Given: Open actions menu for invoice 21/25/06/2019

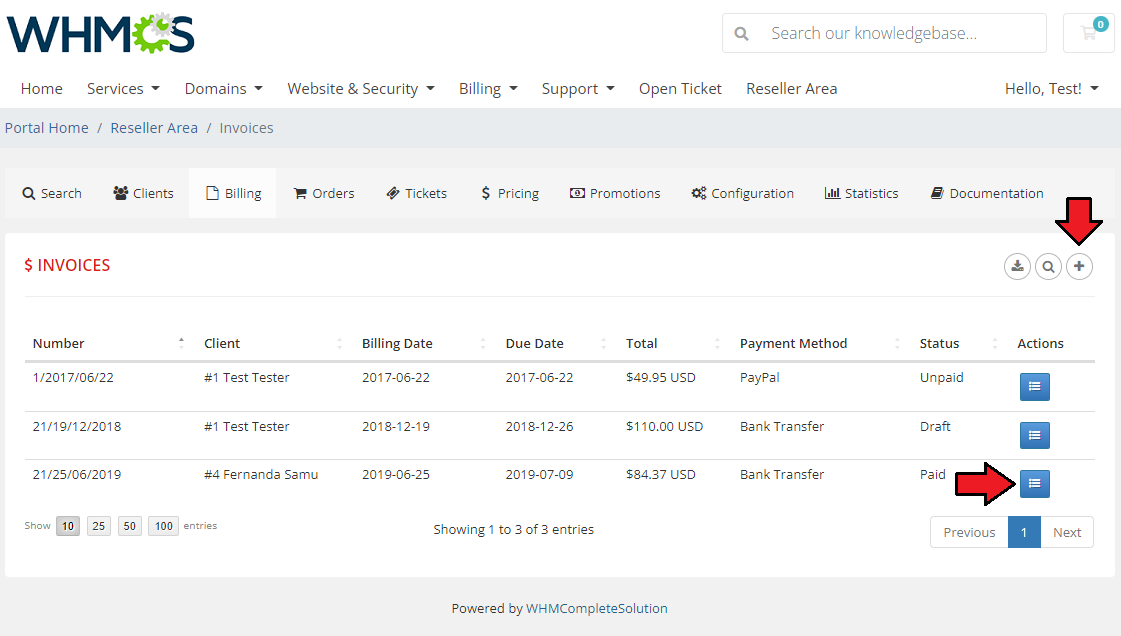Looking at the screenshot, I should (1034, 484).
